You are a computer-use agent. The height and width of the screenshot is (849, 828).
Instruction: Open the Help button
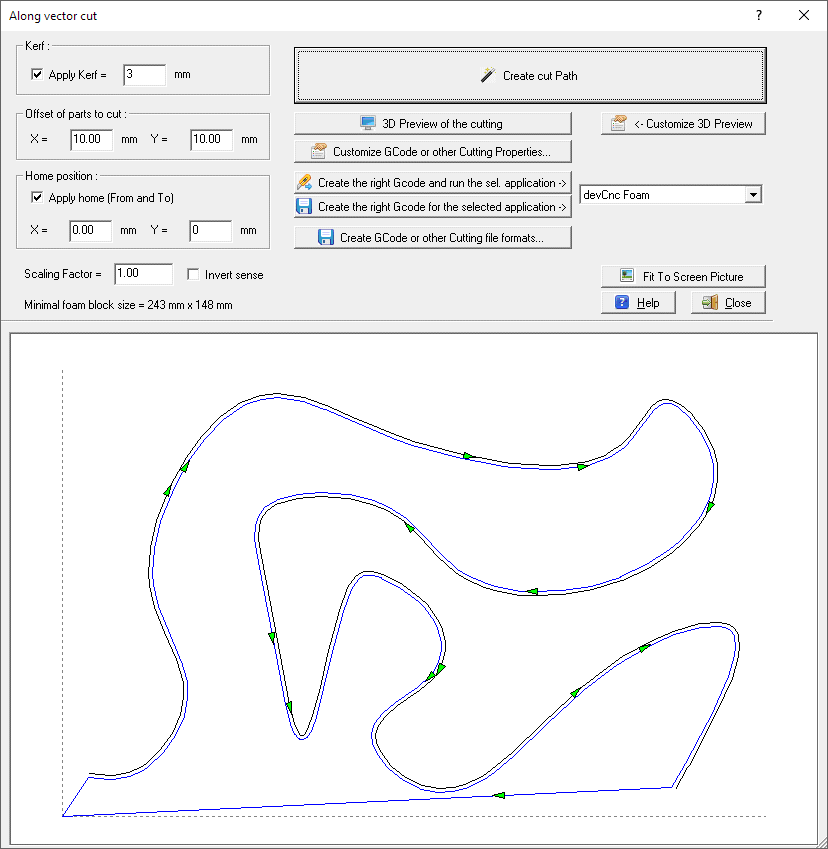click(x=638, y=303)
